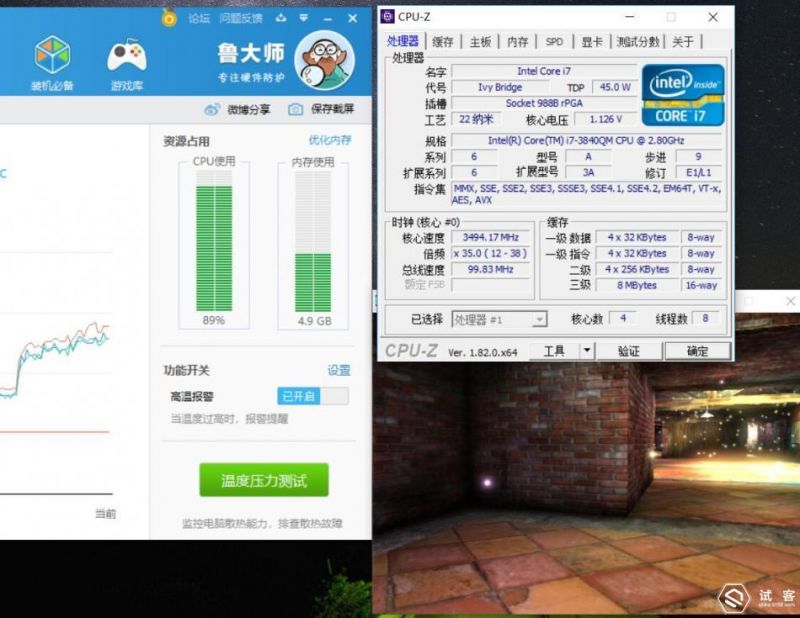Image resolution: width=800 pixels, height=618 pixels.
Task: Switch to the 关于 tab in CPU-Z
Action: pyautogui.click(x=683, y=42)
